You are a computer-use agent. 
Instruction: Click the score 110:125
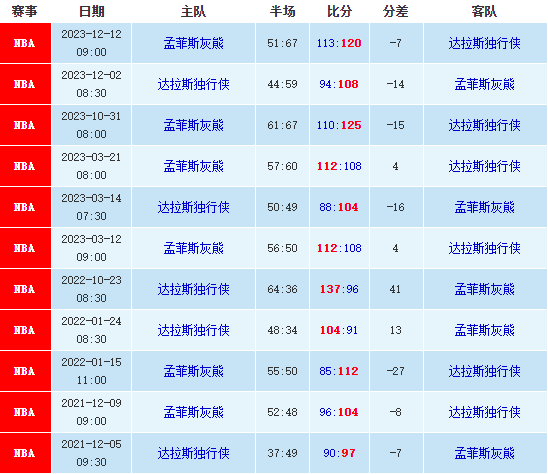point(339,125)
